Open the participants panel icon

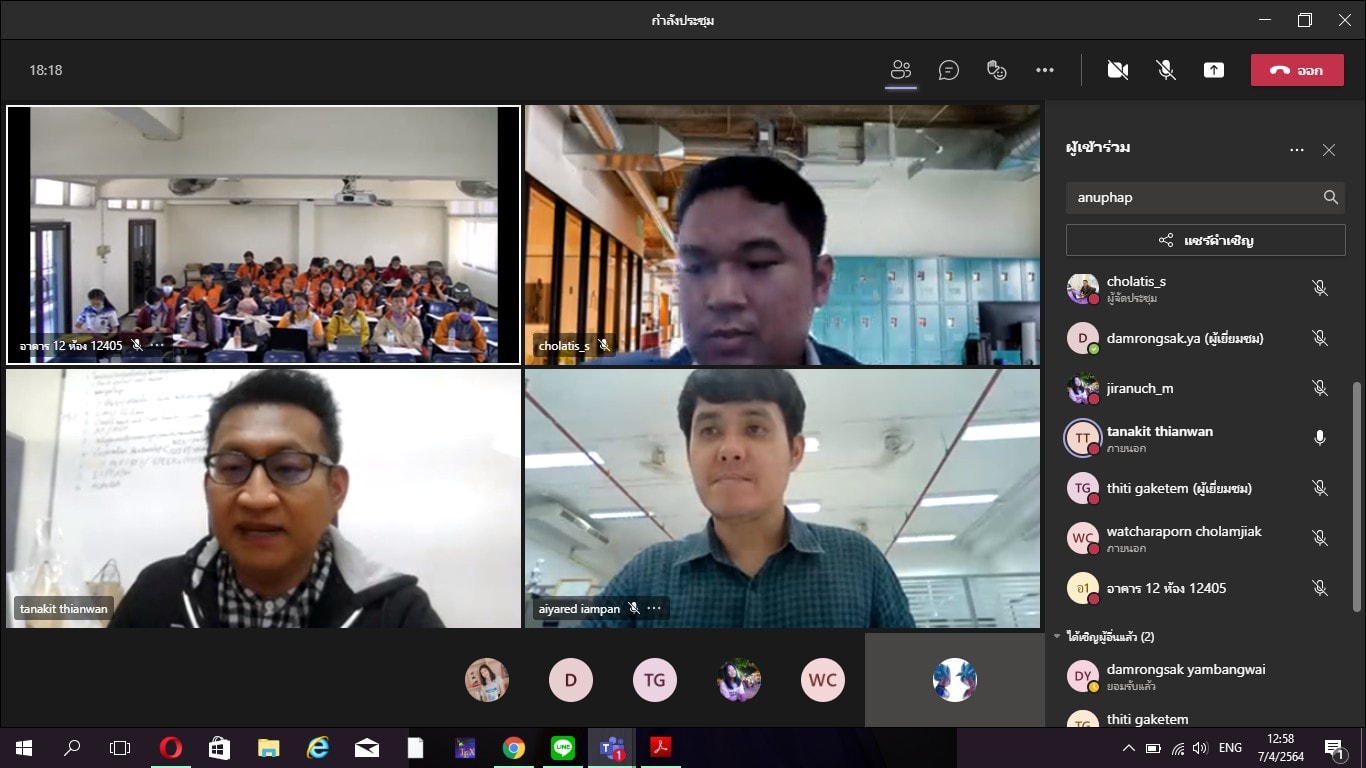tap(901, 70)
